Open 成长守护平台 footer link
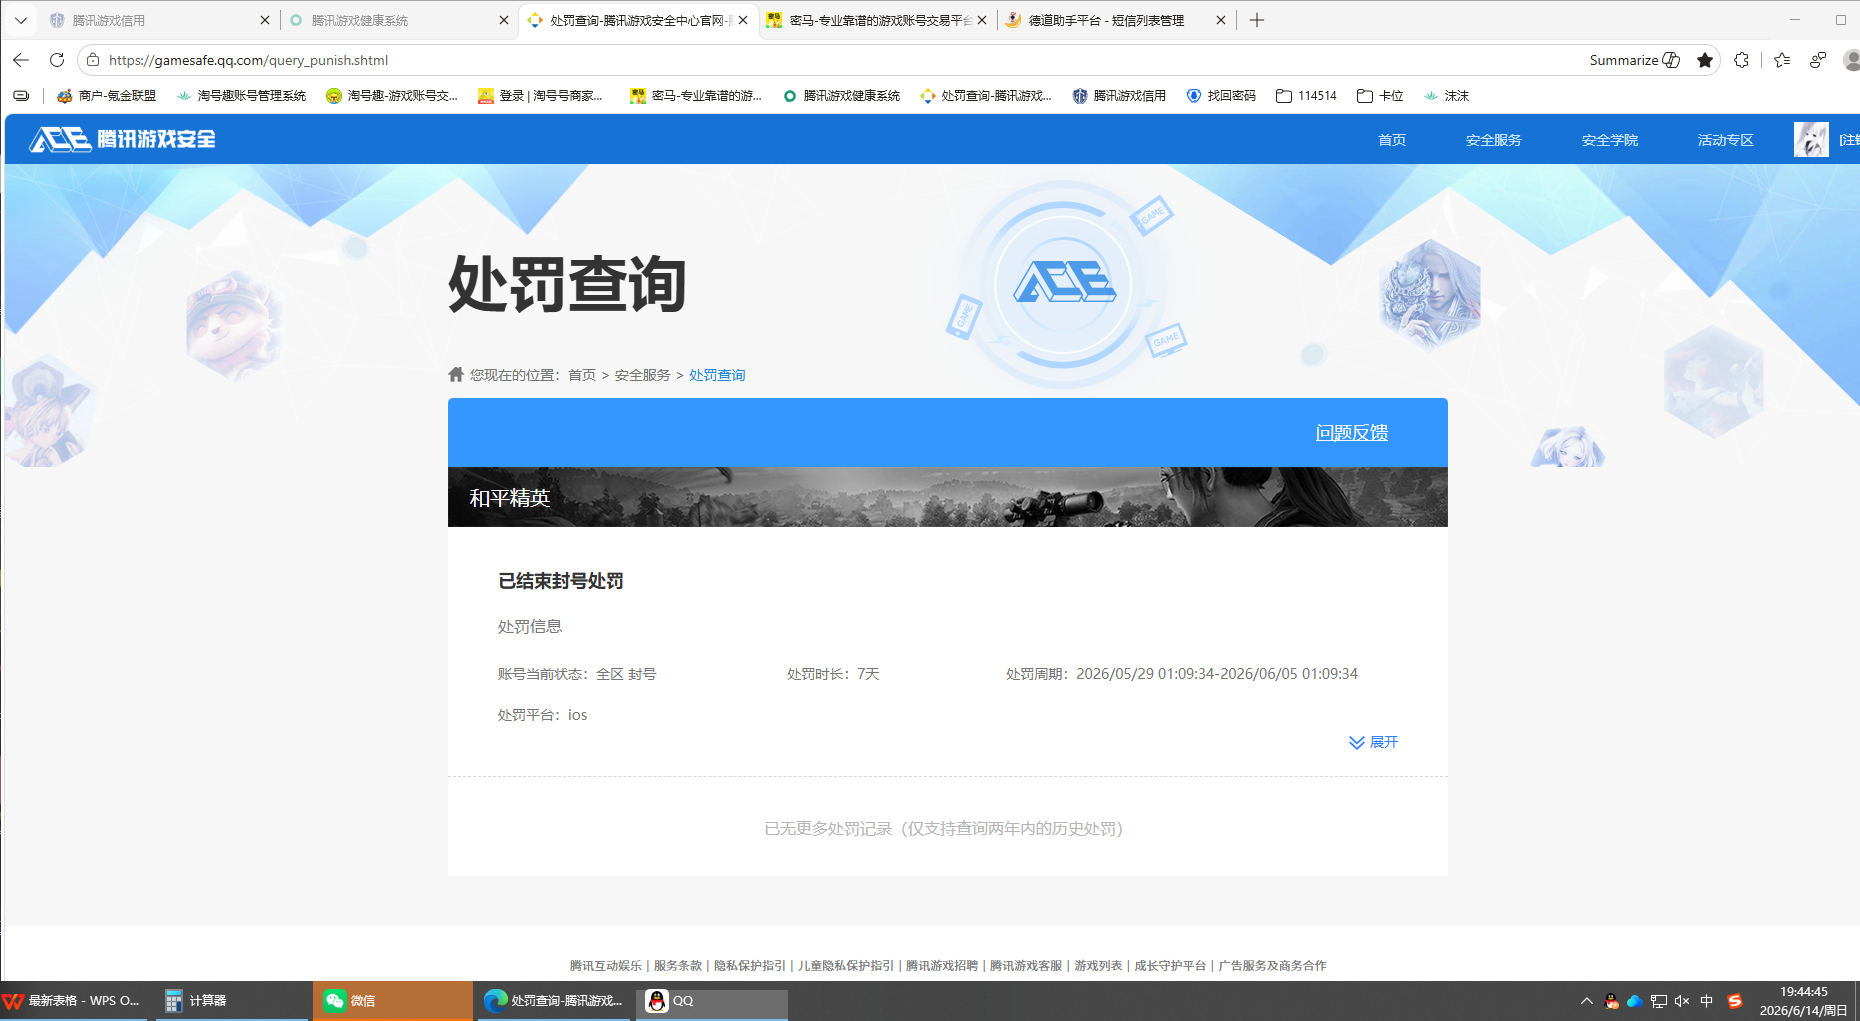 [x=1170, y=966]
